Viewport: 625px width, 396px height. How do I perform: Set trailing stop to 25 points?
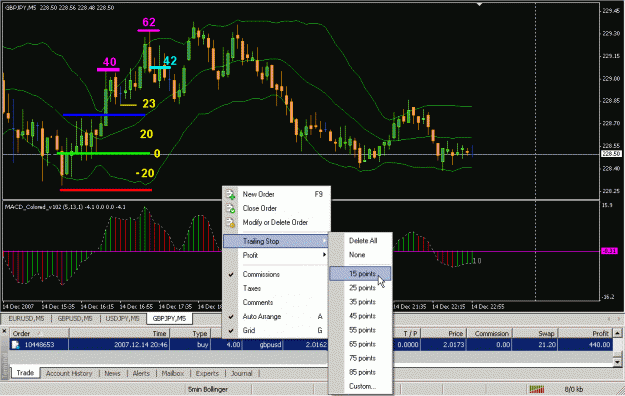pos(361,288)
